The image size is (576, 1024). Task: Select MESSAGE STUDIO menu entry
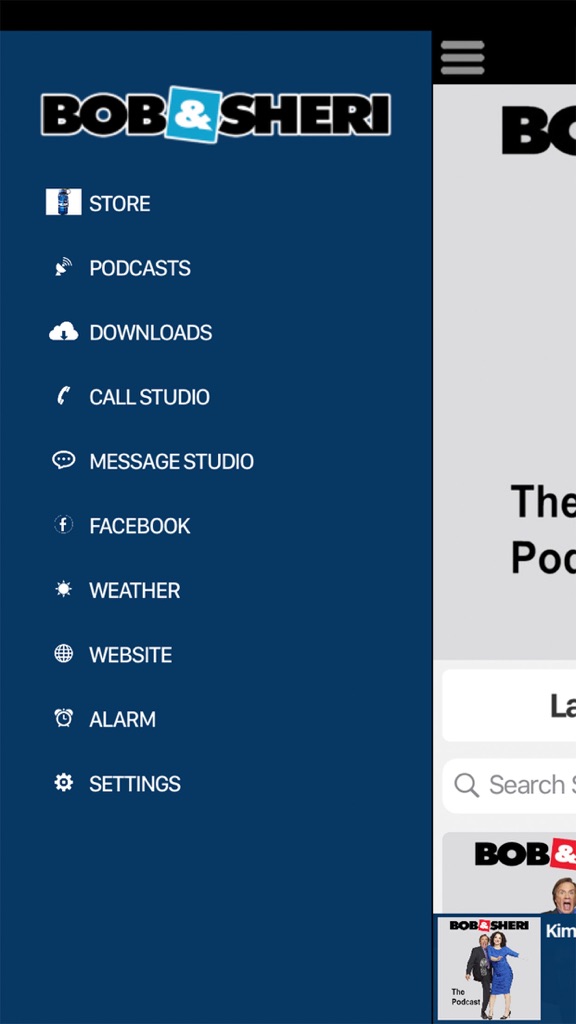(172, 462)
